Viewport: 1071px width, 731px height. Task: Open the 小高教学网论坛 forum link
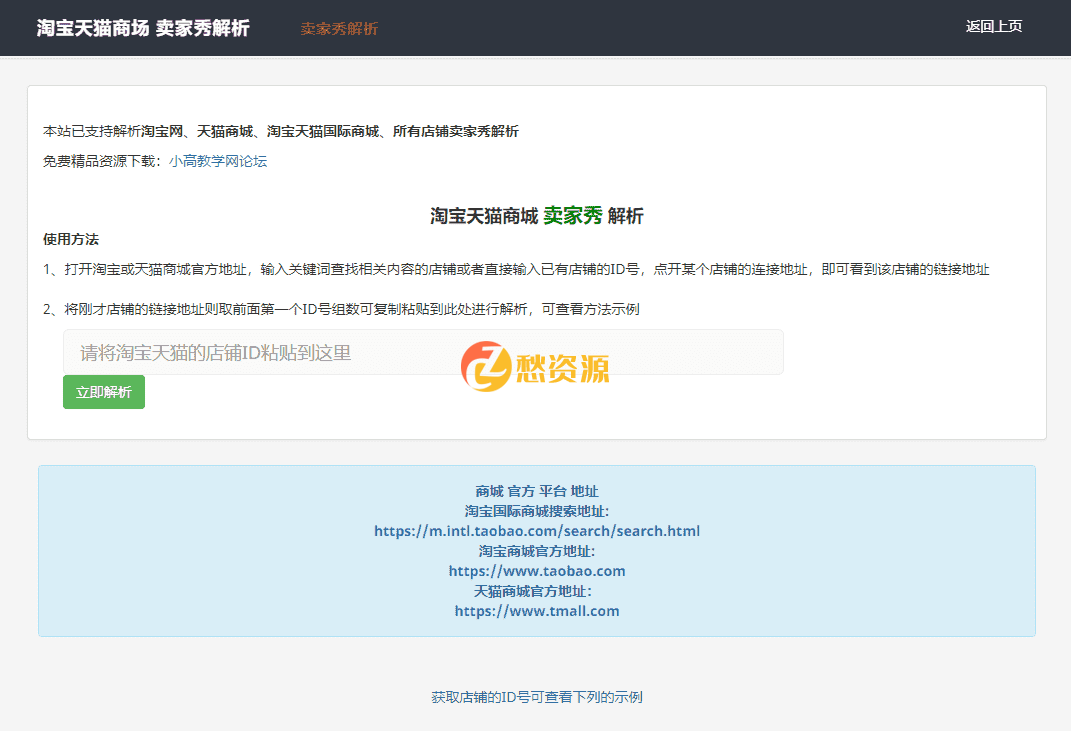pyautogui.click(x=216, y=161)
